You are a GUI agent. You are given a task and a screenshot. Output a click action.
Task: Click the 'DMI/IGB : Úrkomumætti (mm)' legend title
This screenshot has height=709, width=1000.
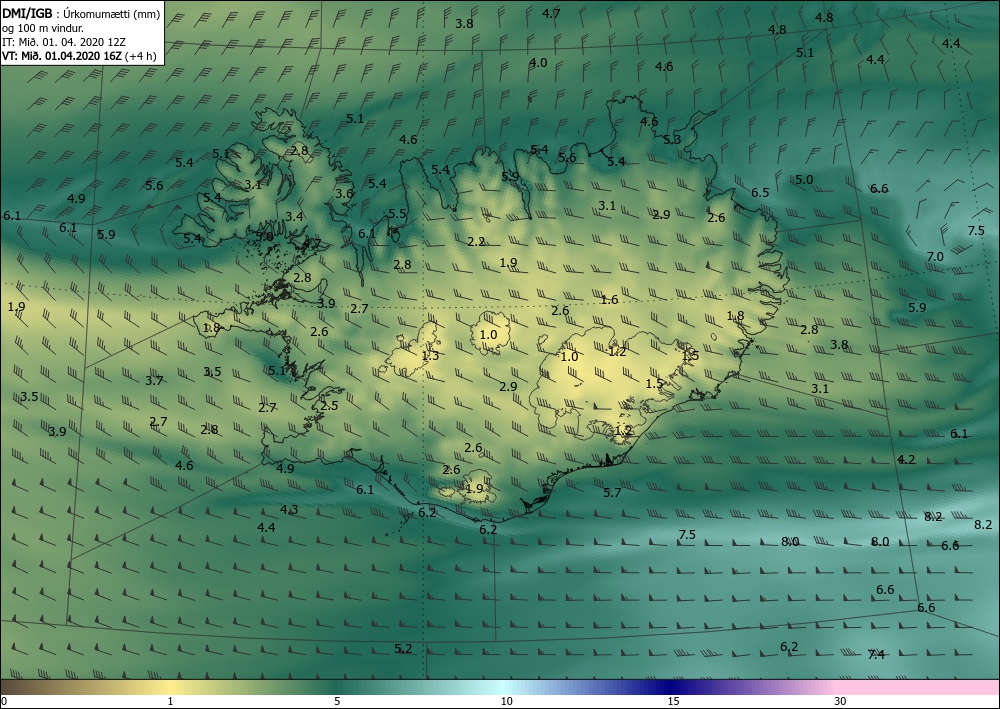coord(81,14)
